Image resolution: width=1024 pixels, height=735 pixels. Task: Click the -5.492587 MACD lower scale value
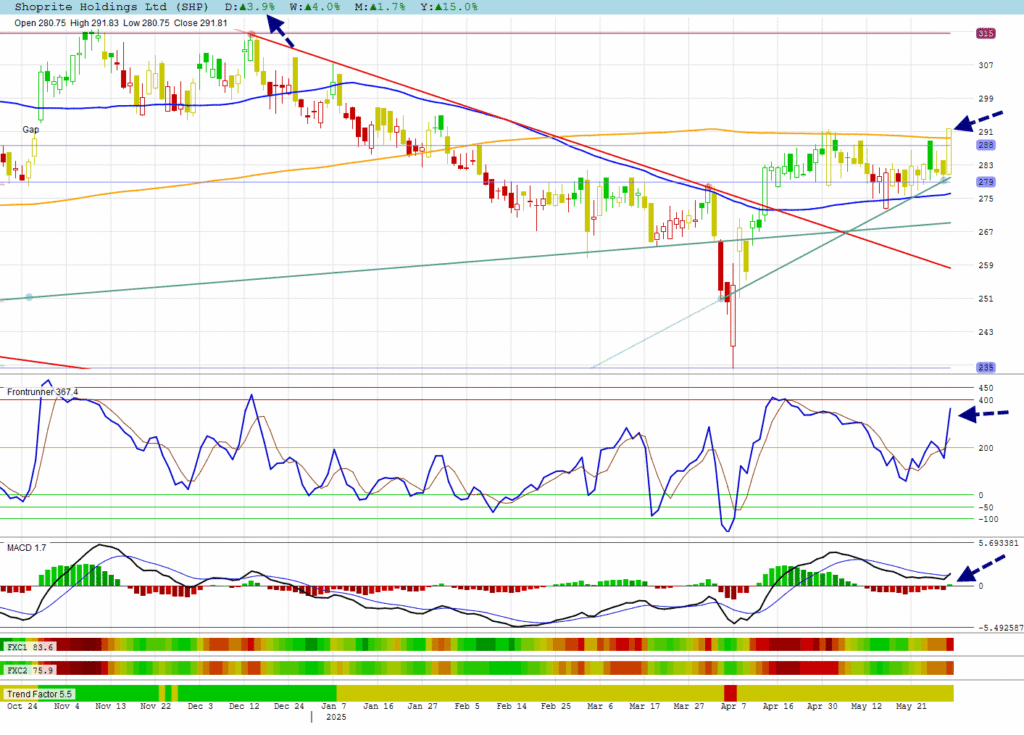(999, 628)
